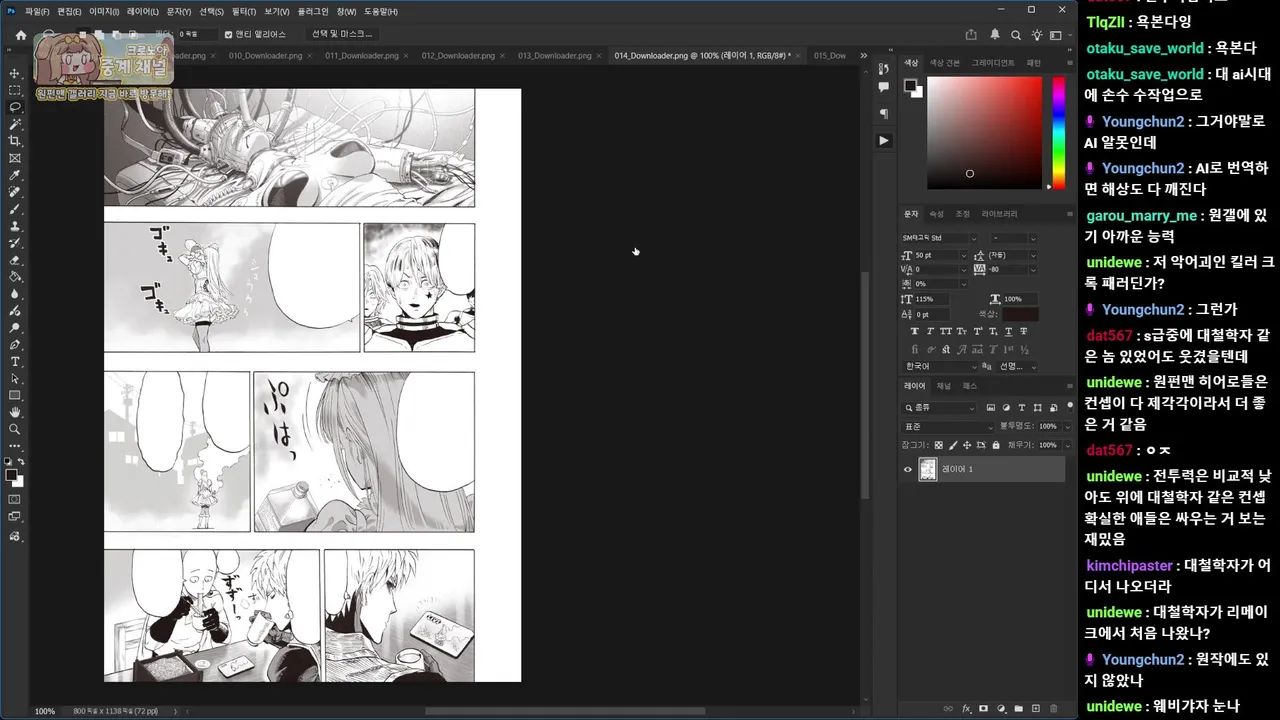Select the Spot Healing Brush tool
Screen dimensions: 1280x720
15,192
